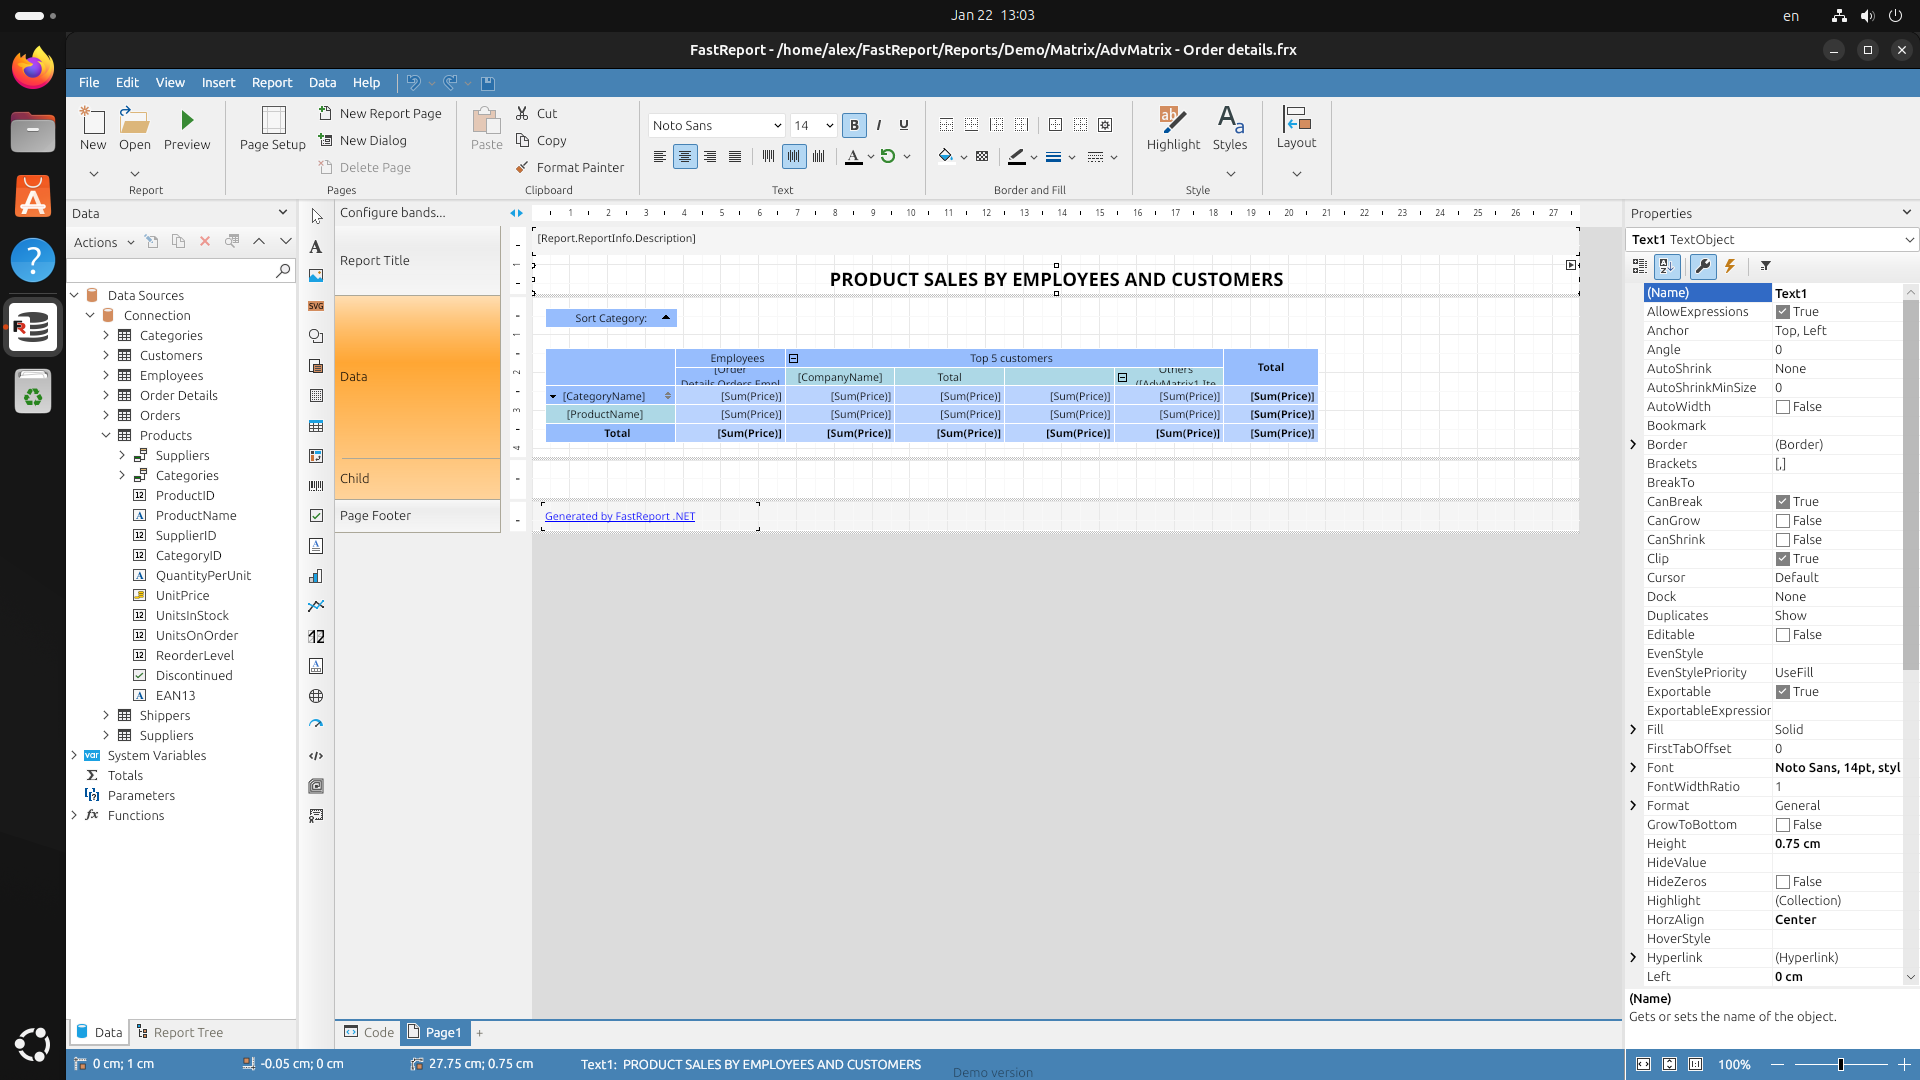Switch to the Code tab
Screen dimensions: 1920x1080
(x=369, y=1032)
